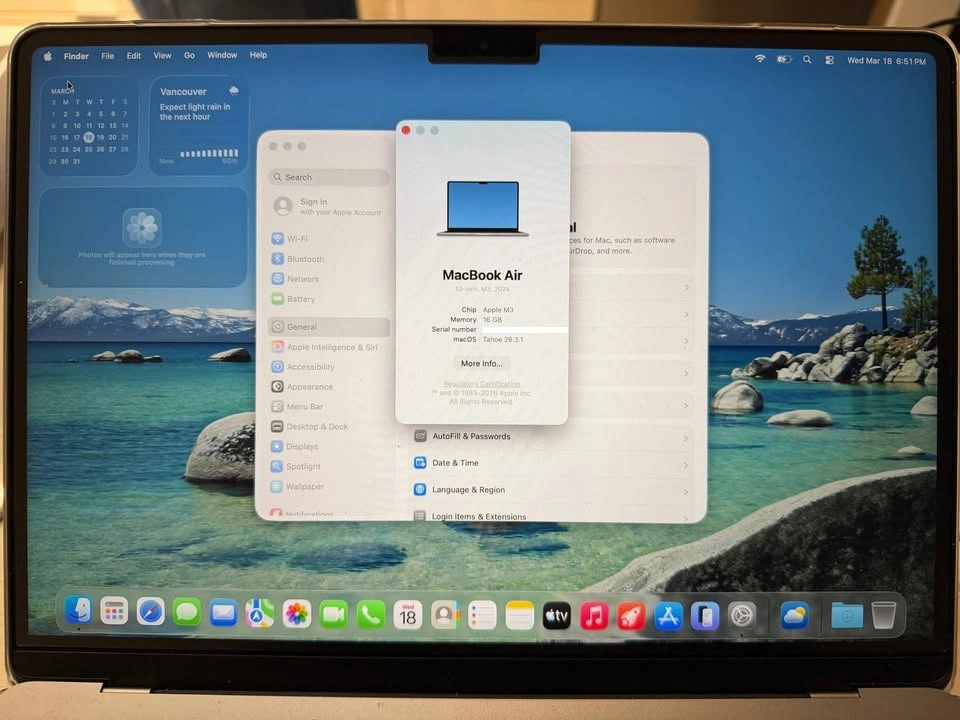The height and width of the screenshot is (720, 960).
Task: Open Contacts from the Dock
Action: tap(445, 615)
